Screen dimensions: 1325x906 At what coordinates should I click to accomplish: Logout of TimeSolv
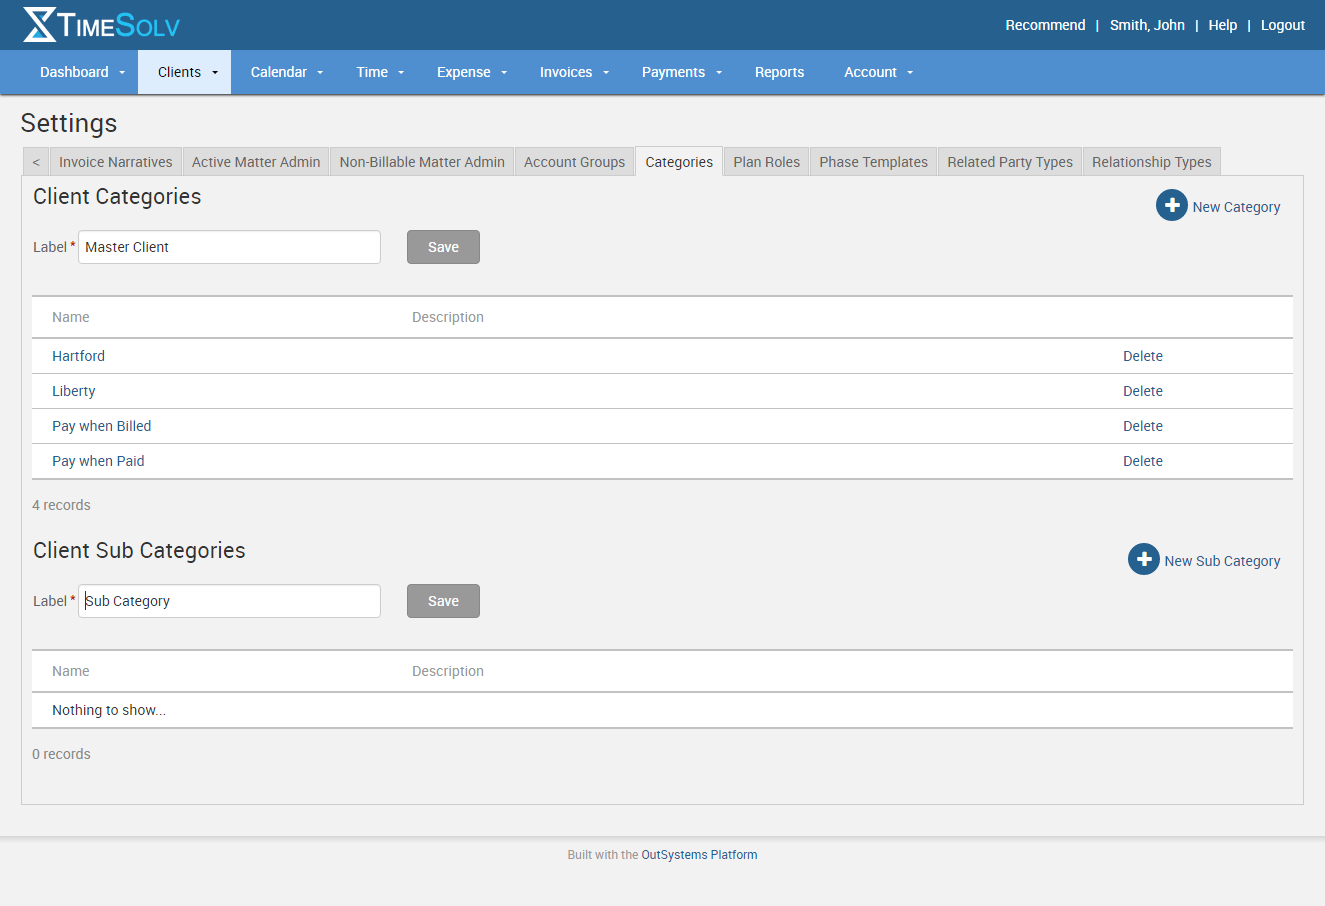click(x=1282, y=24)
